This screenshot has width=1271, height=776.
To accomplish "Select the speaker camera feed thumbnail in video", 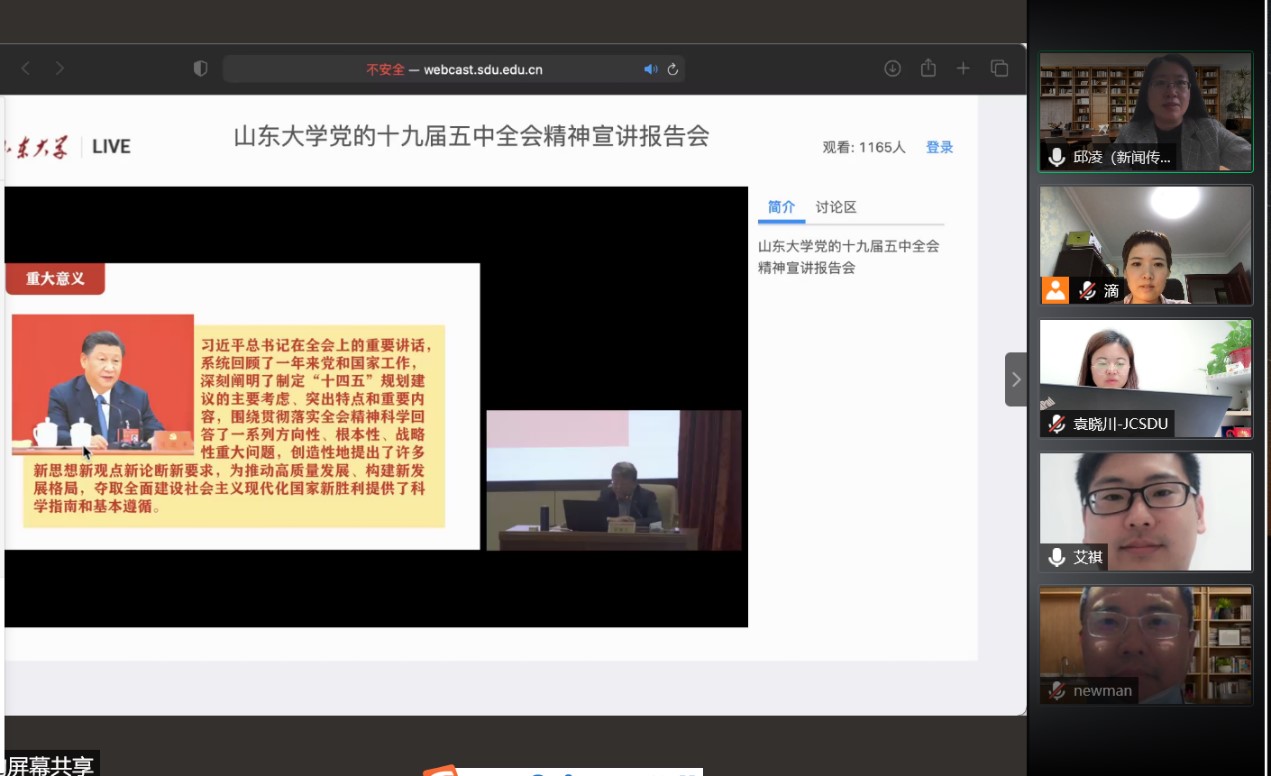I will click(613, 480).
